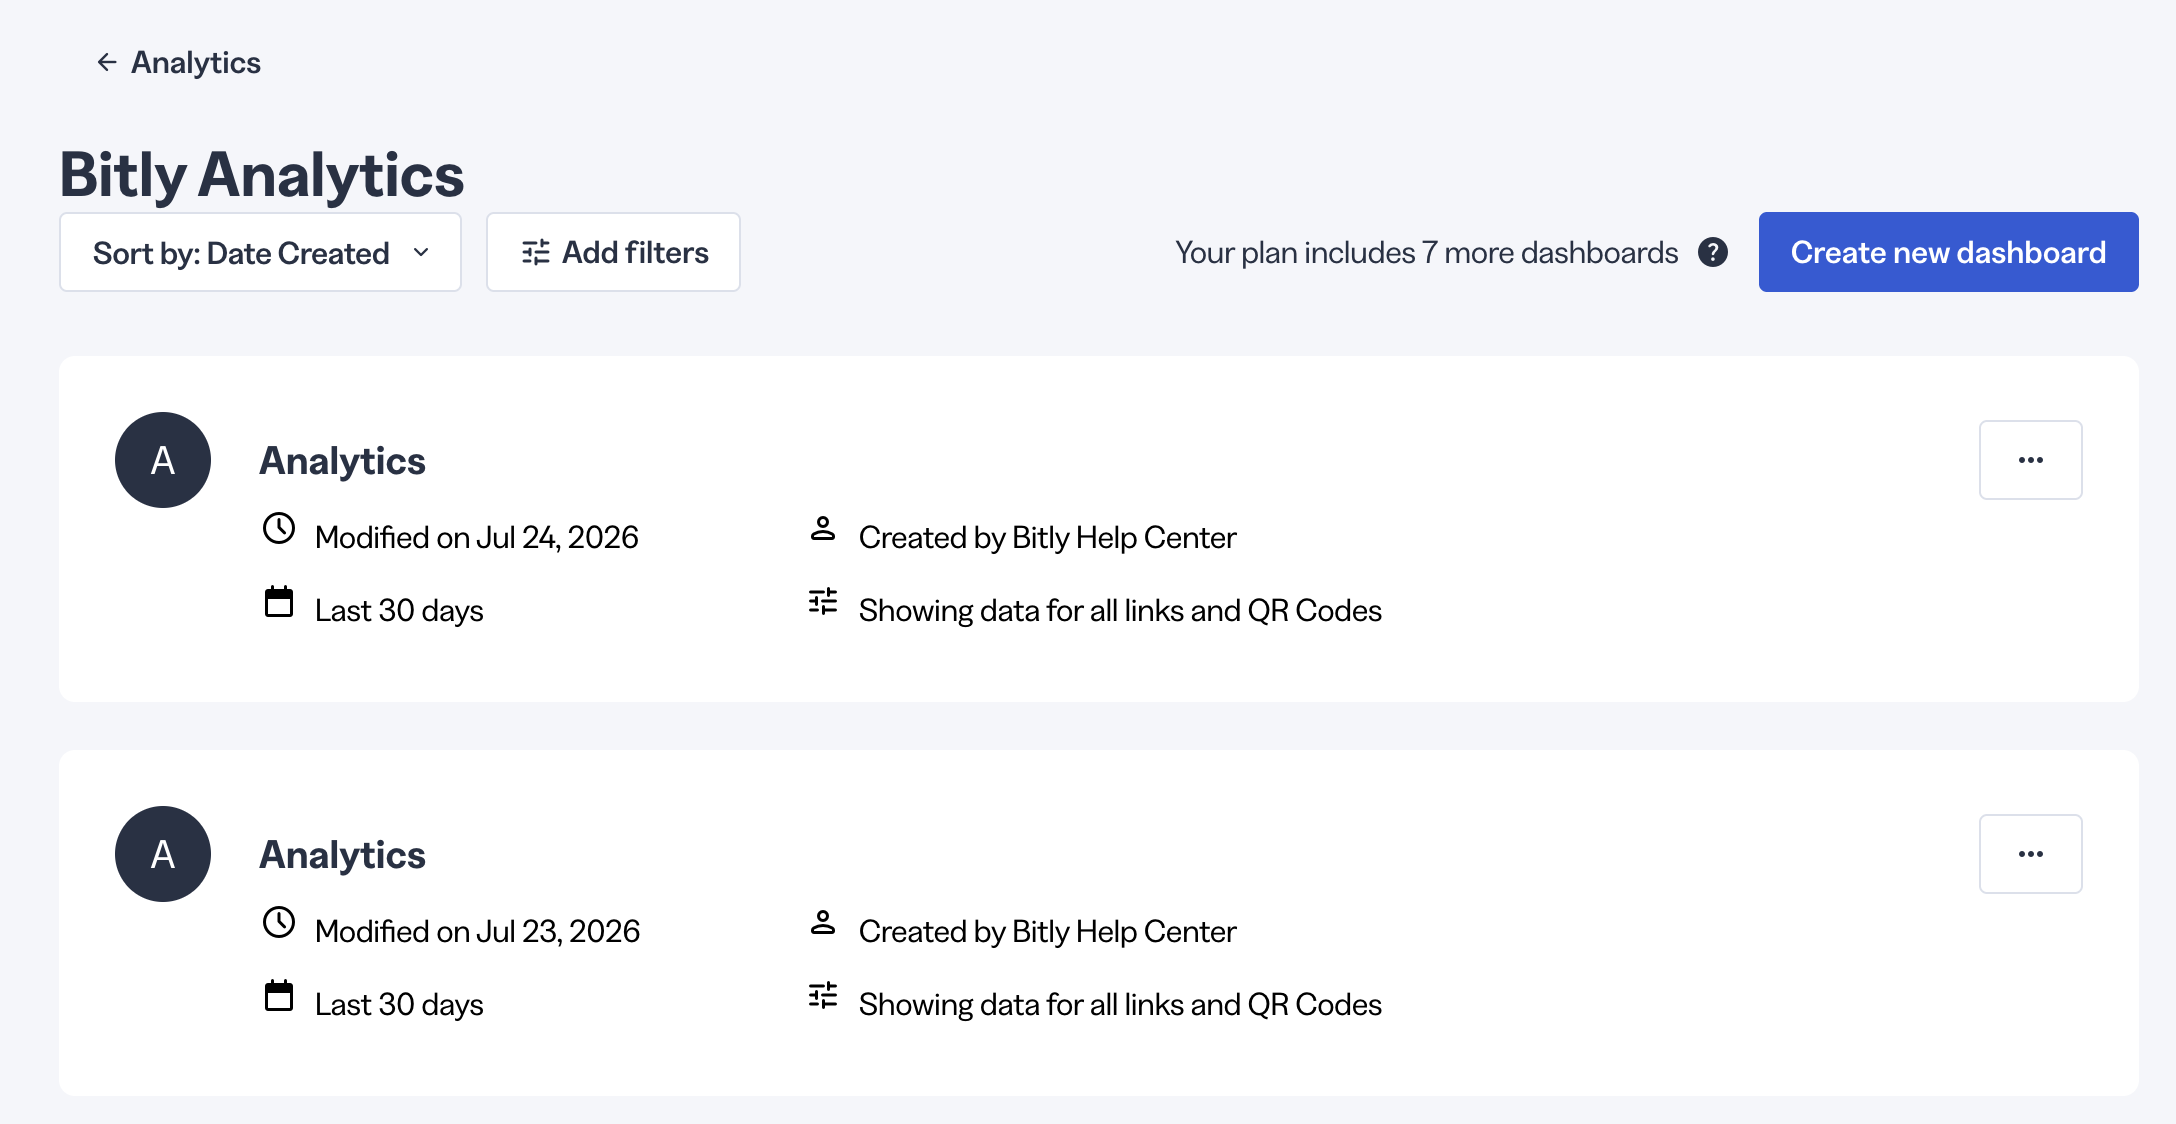Image resolution: width=2176 pixels, height=1124 pixels.
Task: Click the Add filters button
Action: click(x=613, y=252)
